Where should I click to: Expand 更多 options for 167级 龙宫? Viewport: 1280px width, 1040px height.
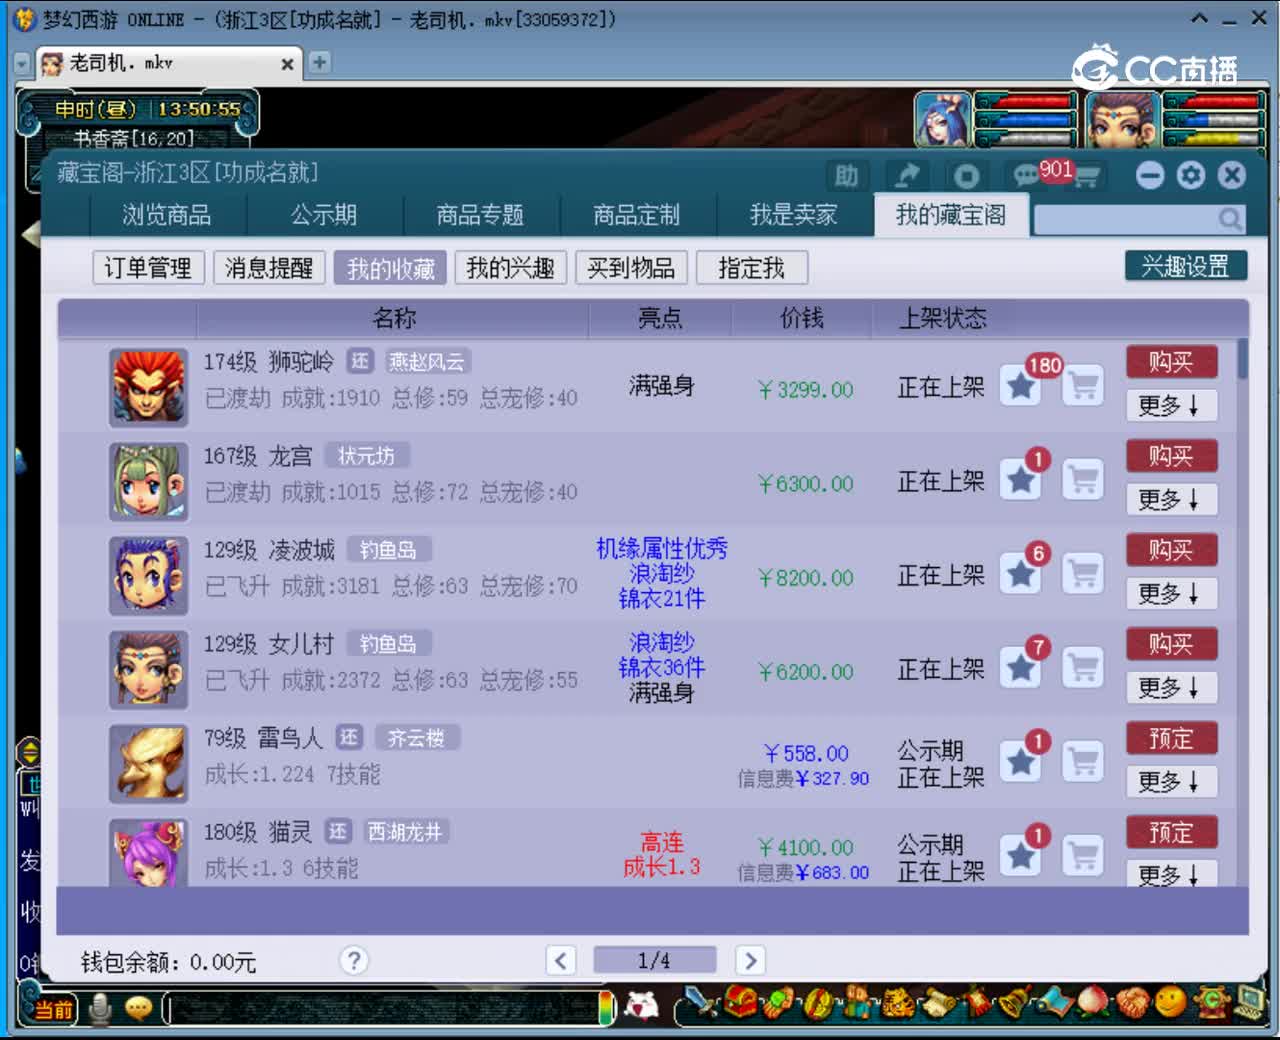pyautogui.click(x=1171, y=499)
